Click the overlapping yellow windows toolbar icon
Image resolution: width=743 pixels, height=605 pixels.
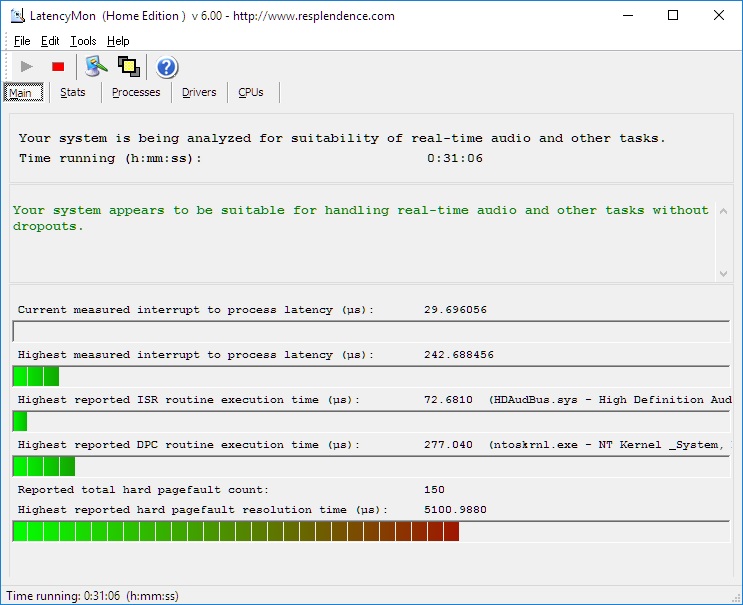(x=128, y=67)
